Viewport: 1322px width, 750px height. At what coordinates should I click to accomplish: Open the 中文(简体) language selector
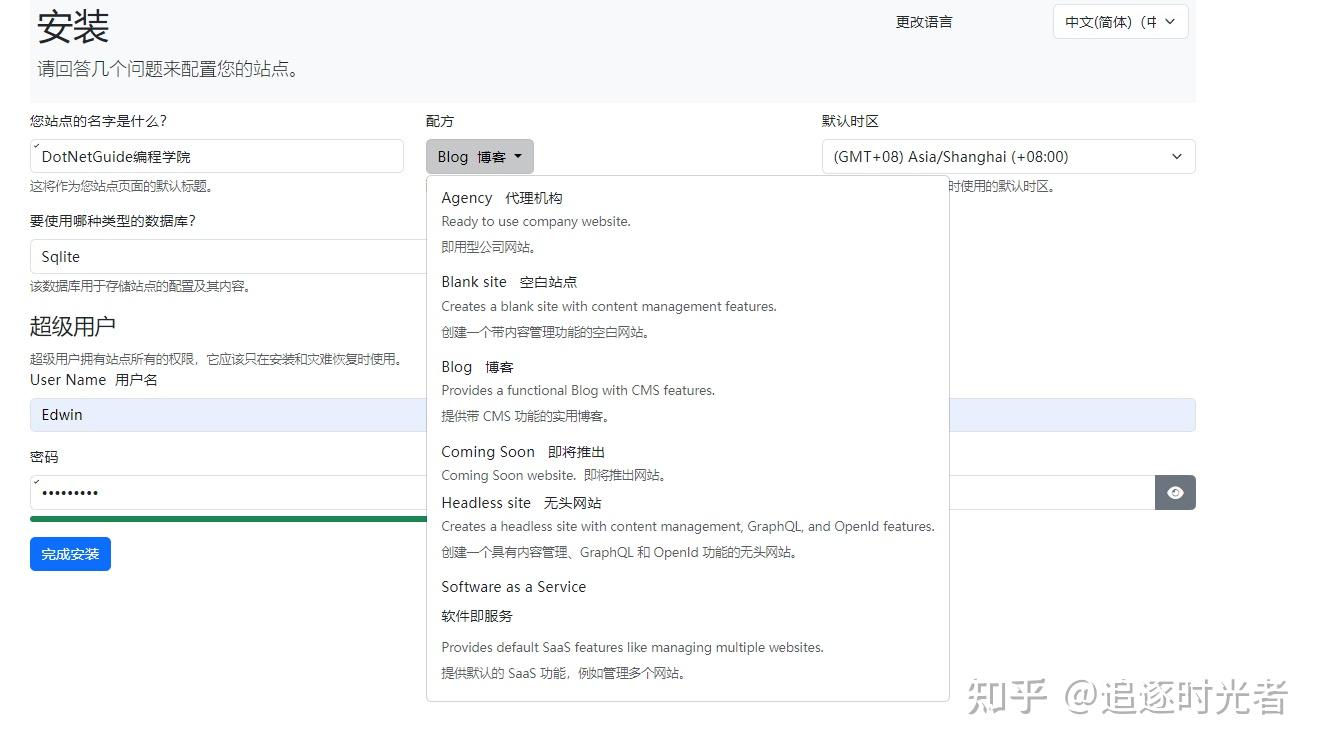point(1119,21)
